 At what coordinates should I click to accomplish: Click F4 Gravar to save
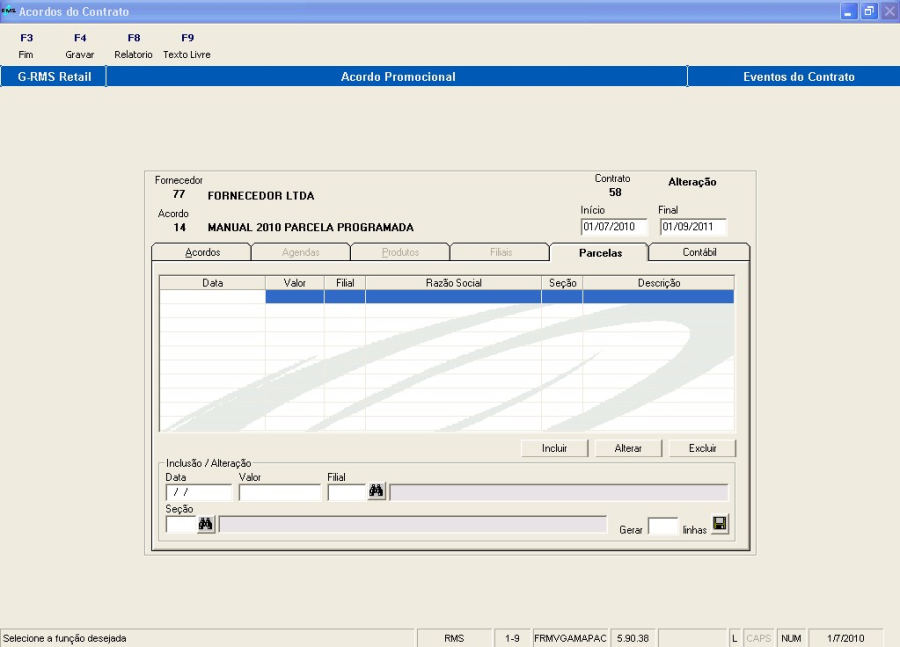click(x=80, y=46)
